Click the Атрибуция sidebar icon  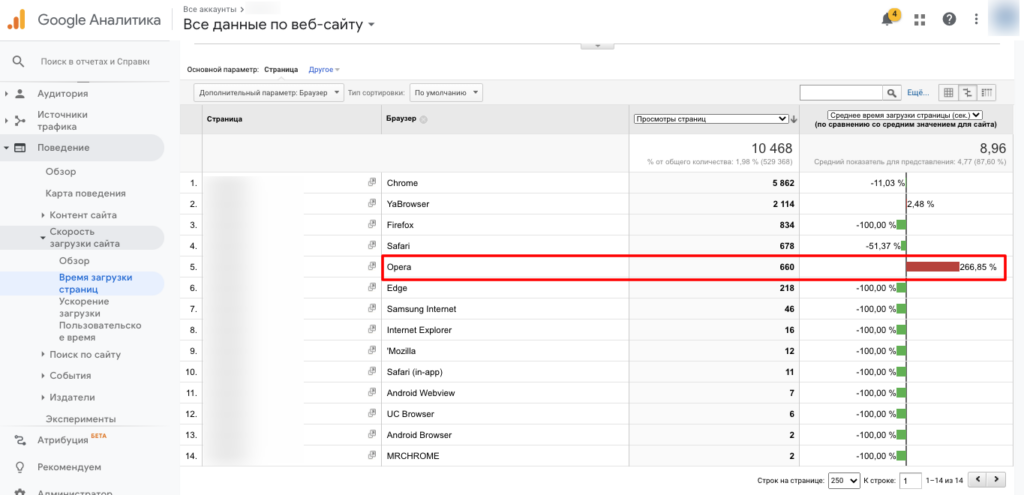point(18,440)
